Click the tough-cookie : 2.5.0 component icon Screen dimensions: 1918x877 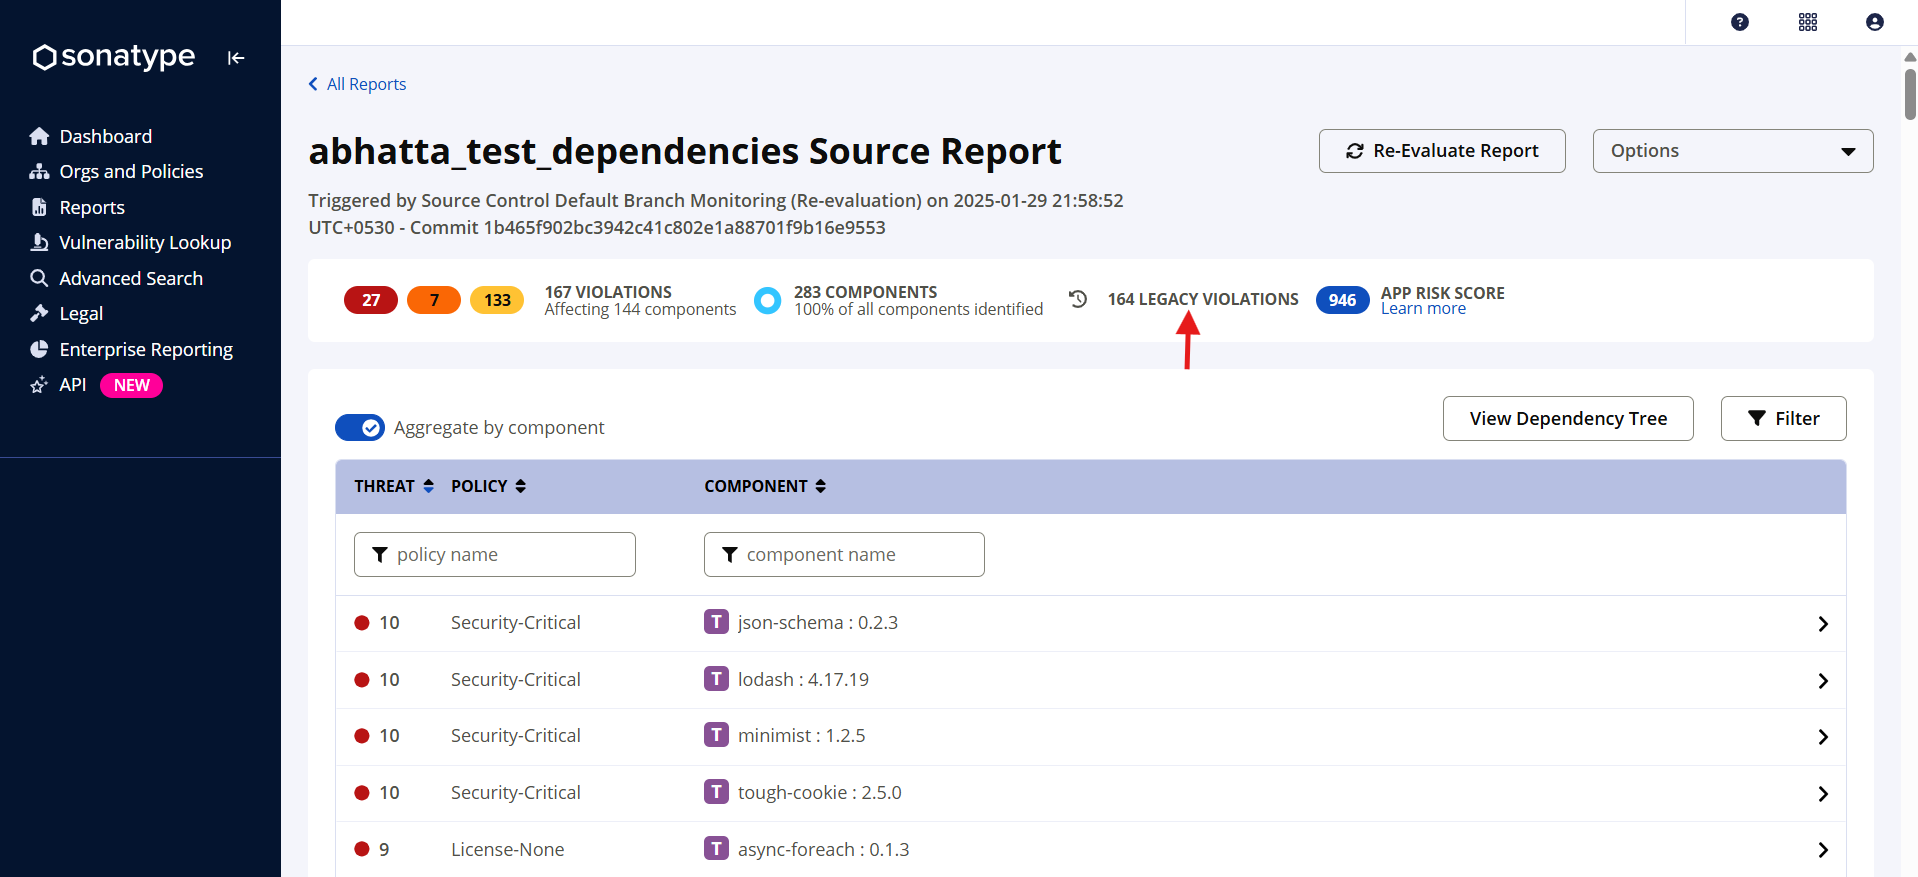(716, 792)
